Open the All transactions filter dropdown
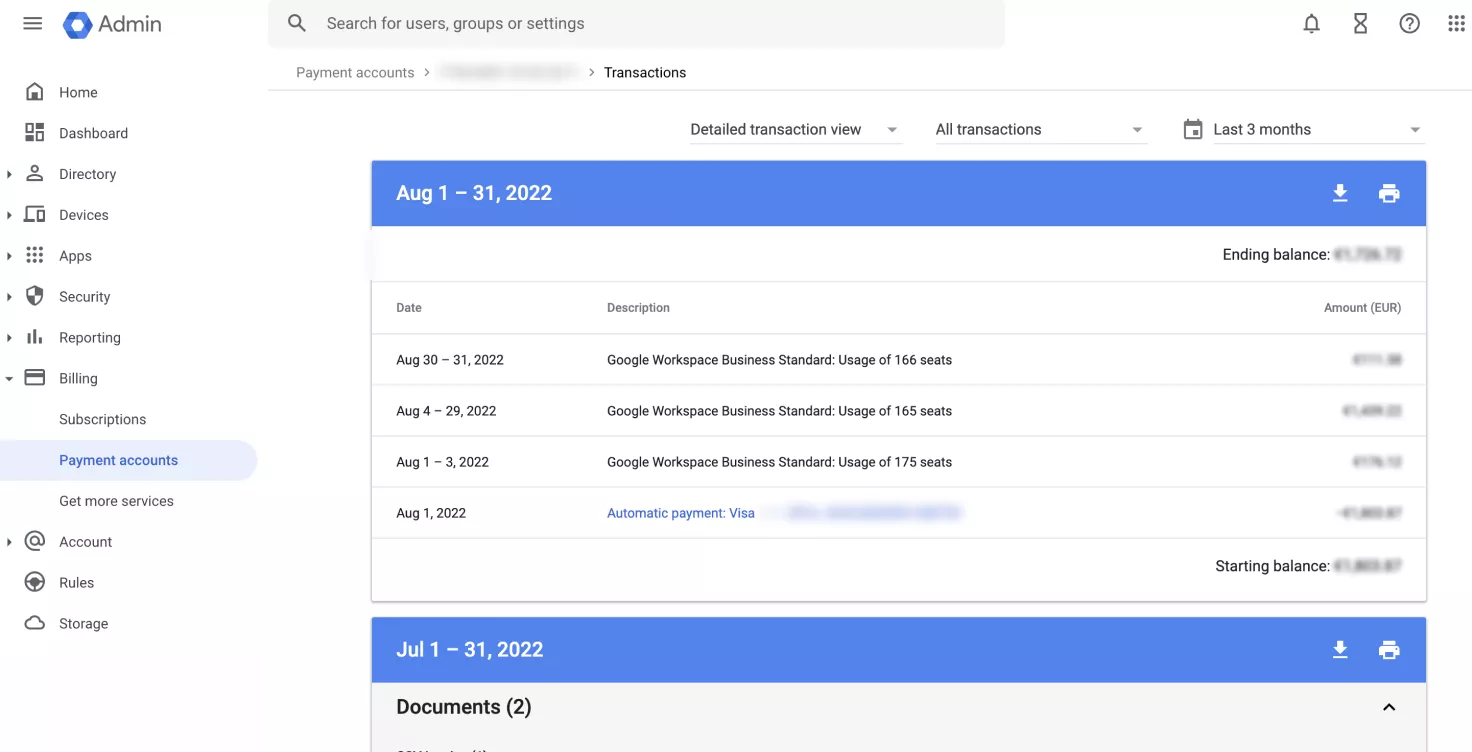The height and width of the screenshot is (752, 1472). pyautogui.click(x=1040, y=130)
